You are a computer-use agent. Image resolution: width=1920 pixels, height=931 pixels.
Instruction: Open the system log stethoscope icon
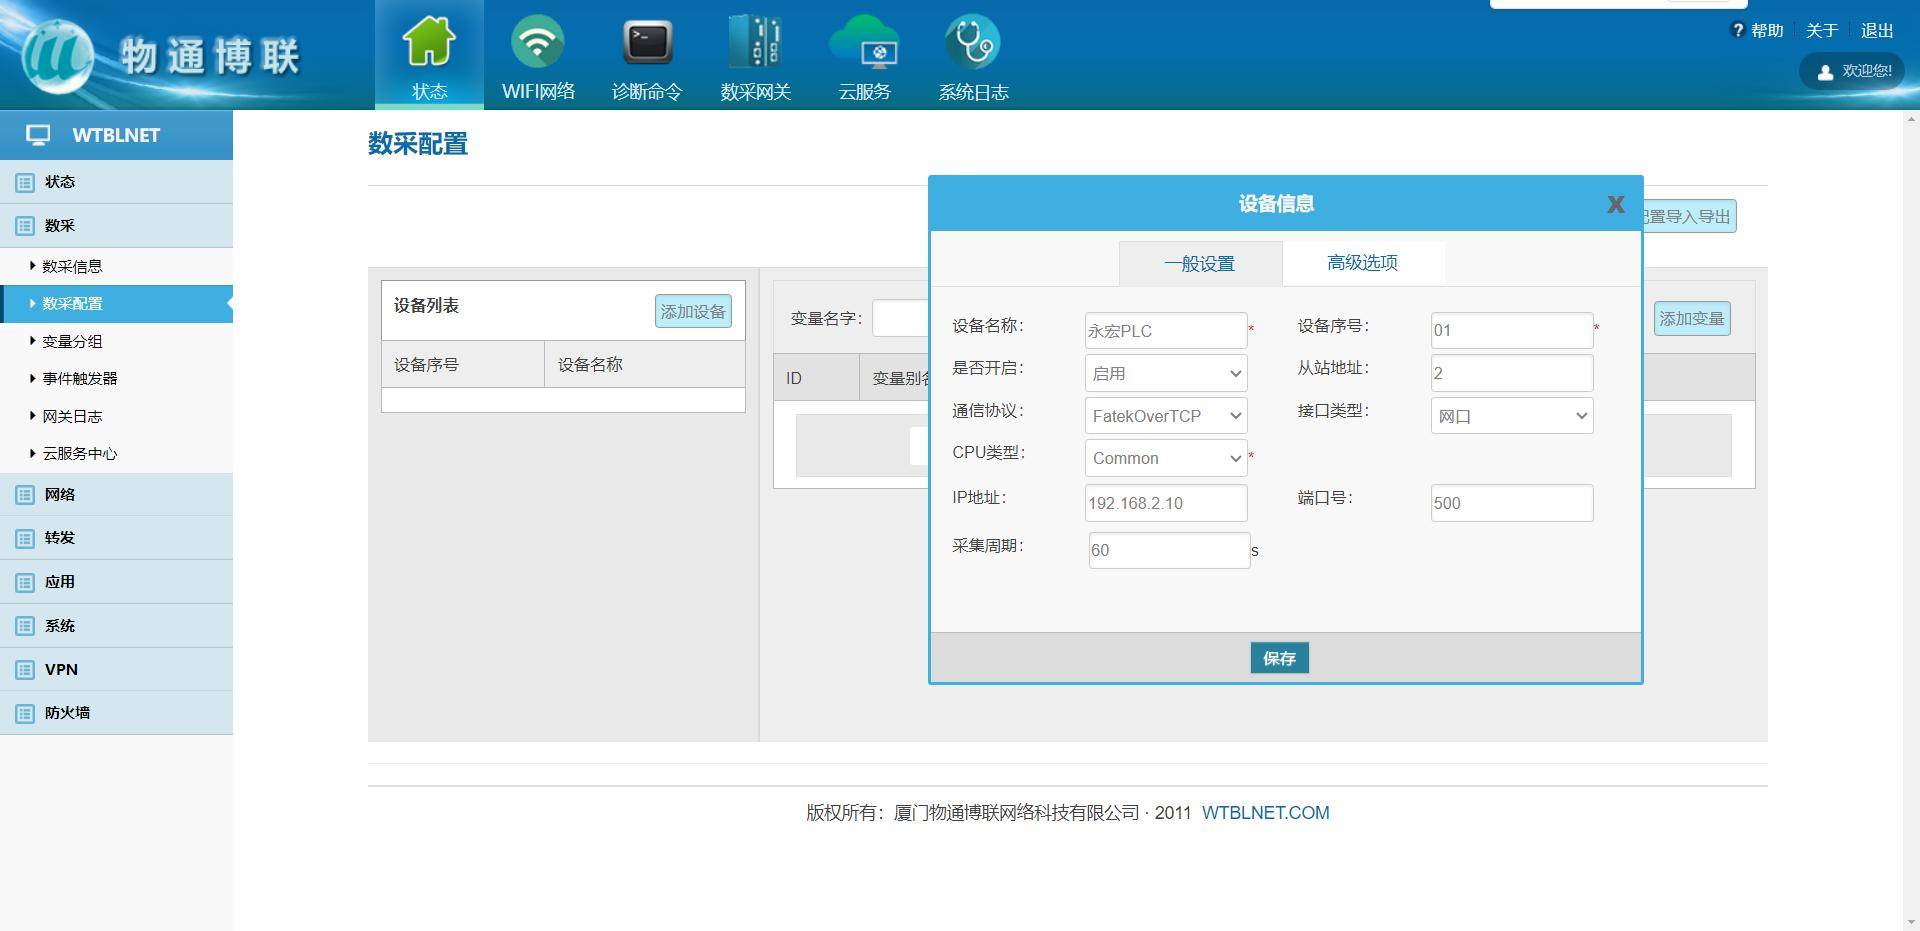(x=972, y=42)
